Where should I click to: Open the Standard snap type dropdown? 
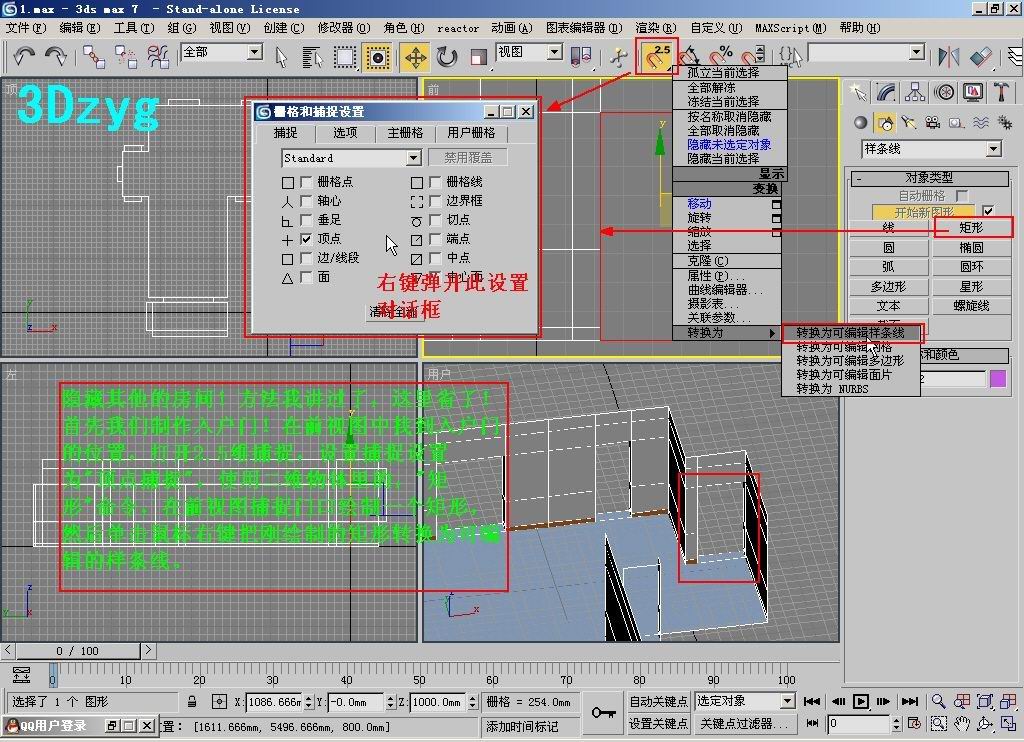click(413, 158)
